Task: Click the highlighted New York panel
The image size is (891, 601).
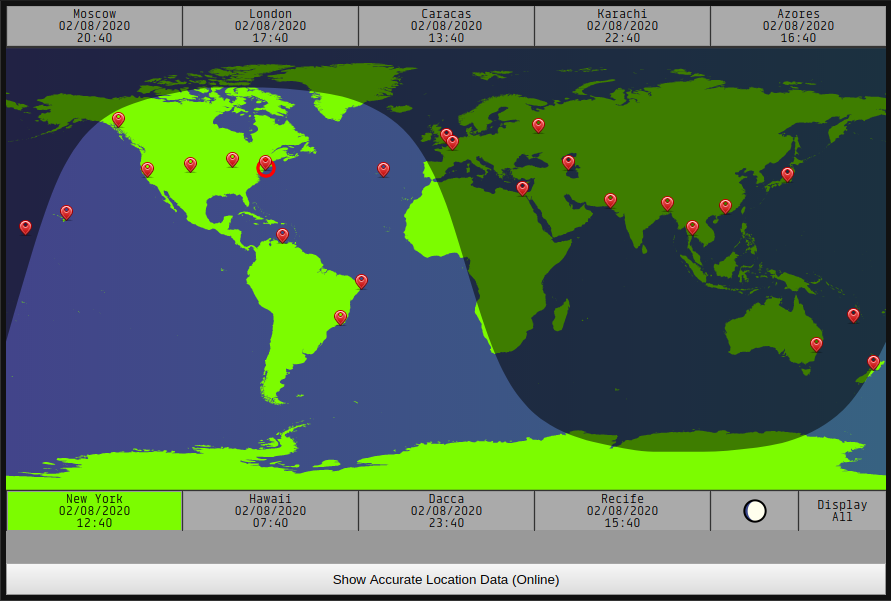Action: [94, 511]
